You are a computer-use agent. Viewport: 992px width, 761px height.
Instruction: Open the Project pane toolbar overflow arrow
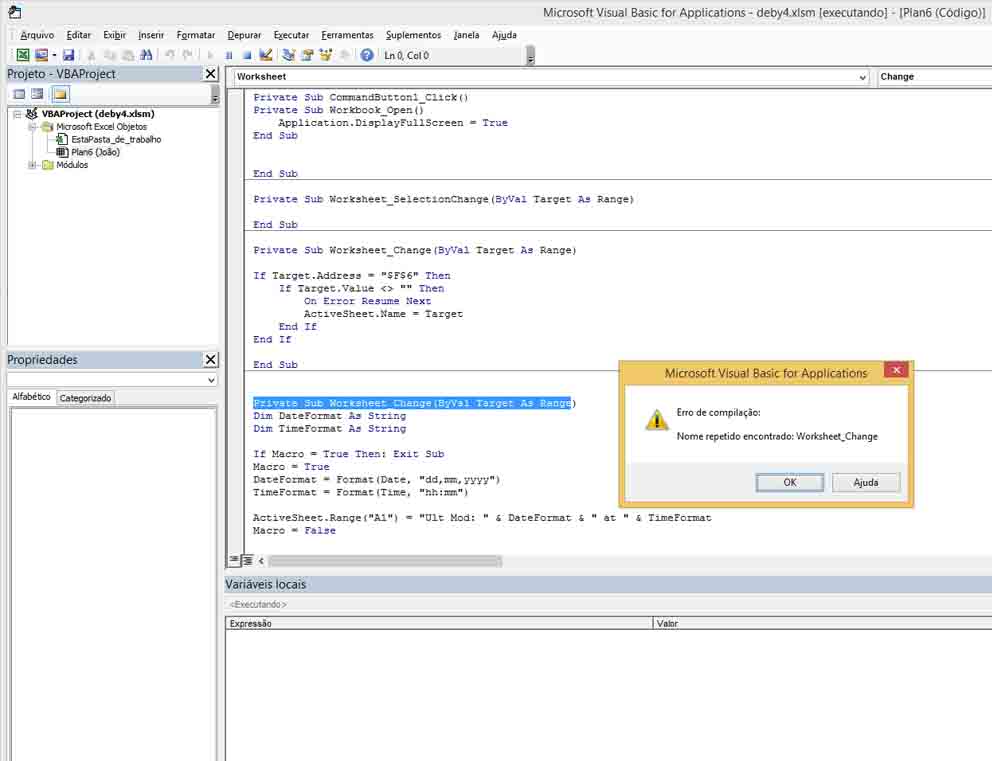click(215, 96)
